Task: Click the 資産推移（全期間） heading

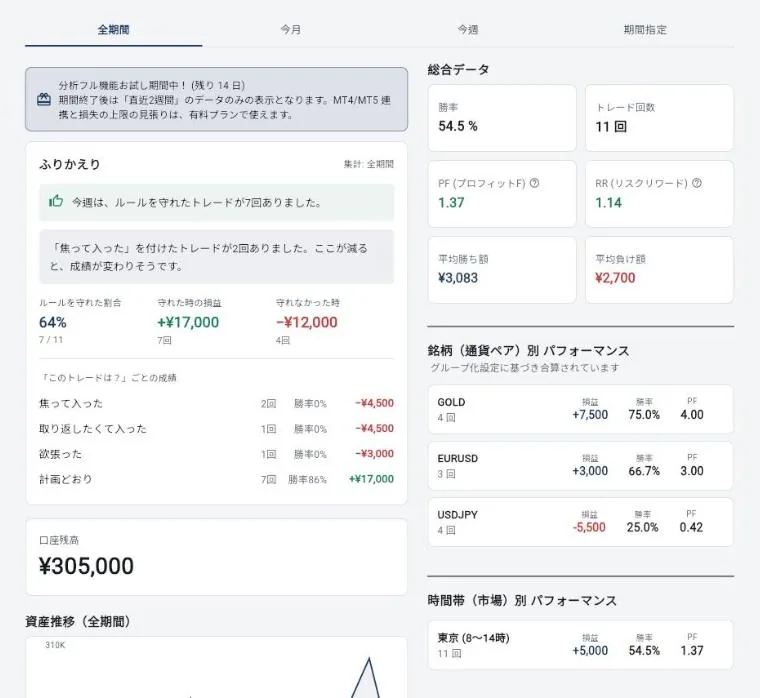Action: click(x=78, y=621)
